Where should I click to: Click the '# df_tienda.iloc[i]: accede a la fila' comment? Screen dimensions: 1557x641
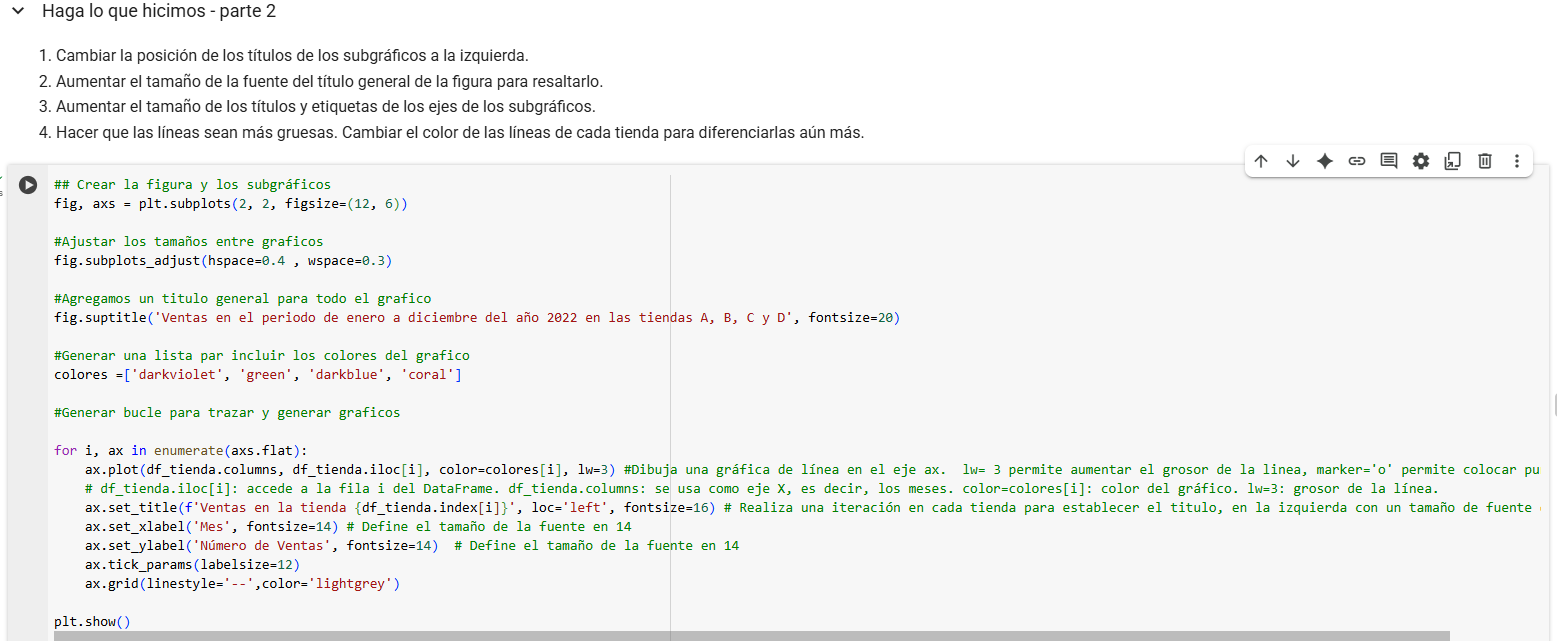[762, 489]
